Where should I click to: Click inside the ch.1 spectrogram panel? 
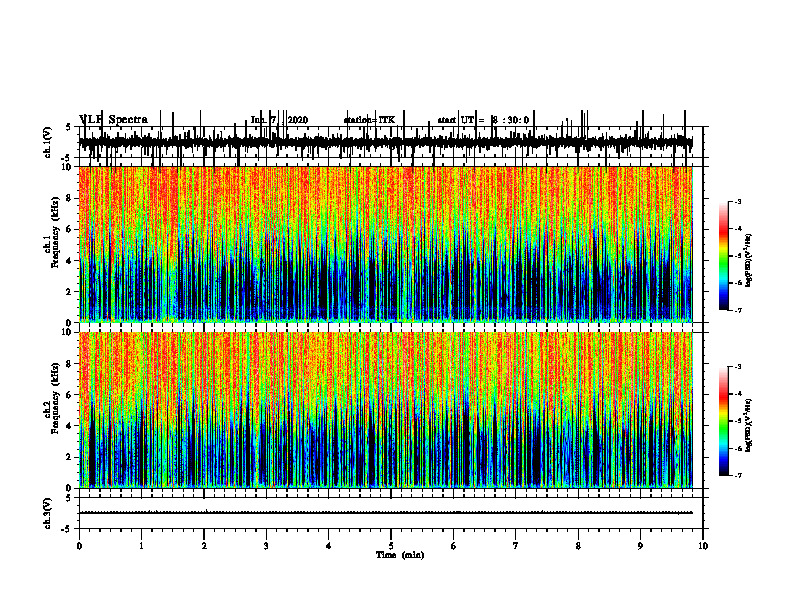385,244
